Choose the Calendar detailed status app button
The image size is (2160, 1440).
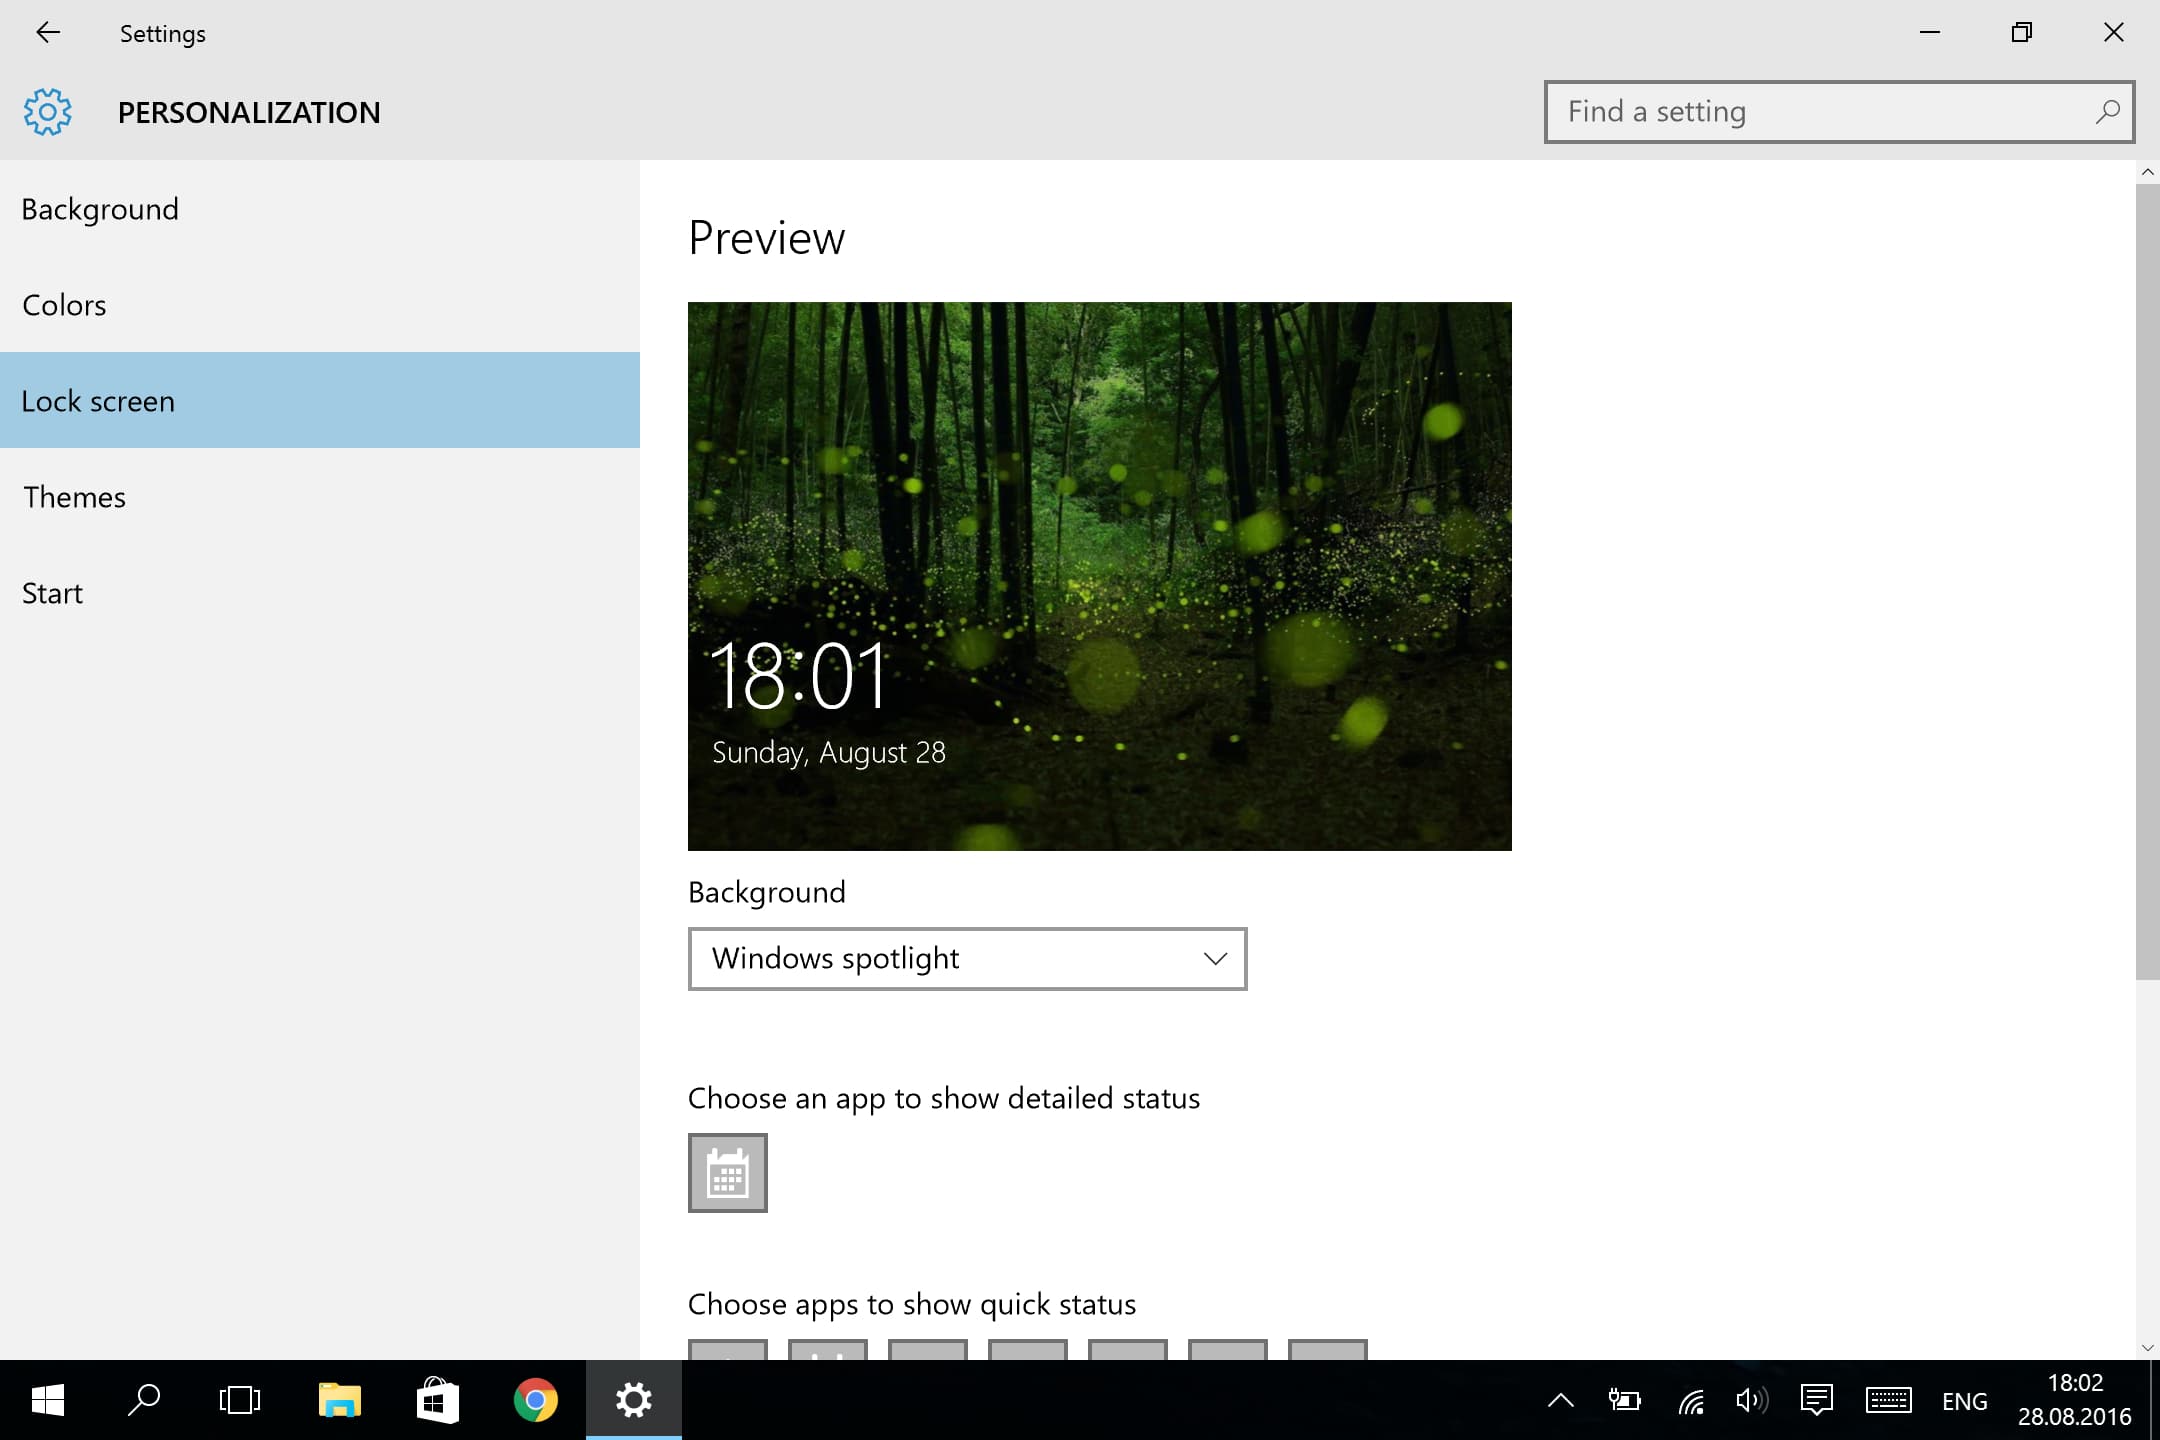point(728,1173)
